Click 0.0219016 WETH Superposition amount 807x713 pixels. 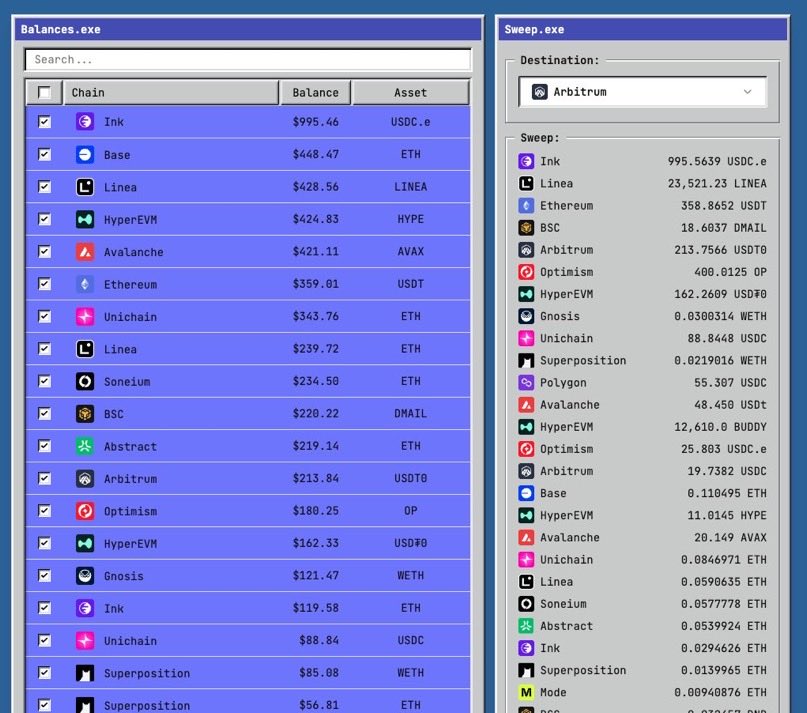point(720,361)
